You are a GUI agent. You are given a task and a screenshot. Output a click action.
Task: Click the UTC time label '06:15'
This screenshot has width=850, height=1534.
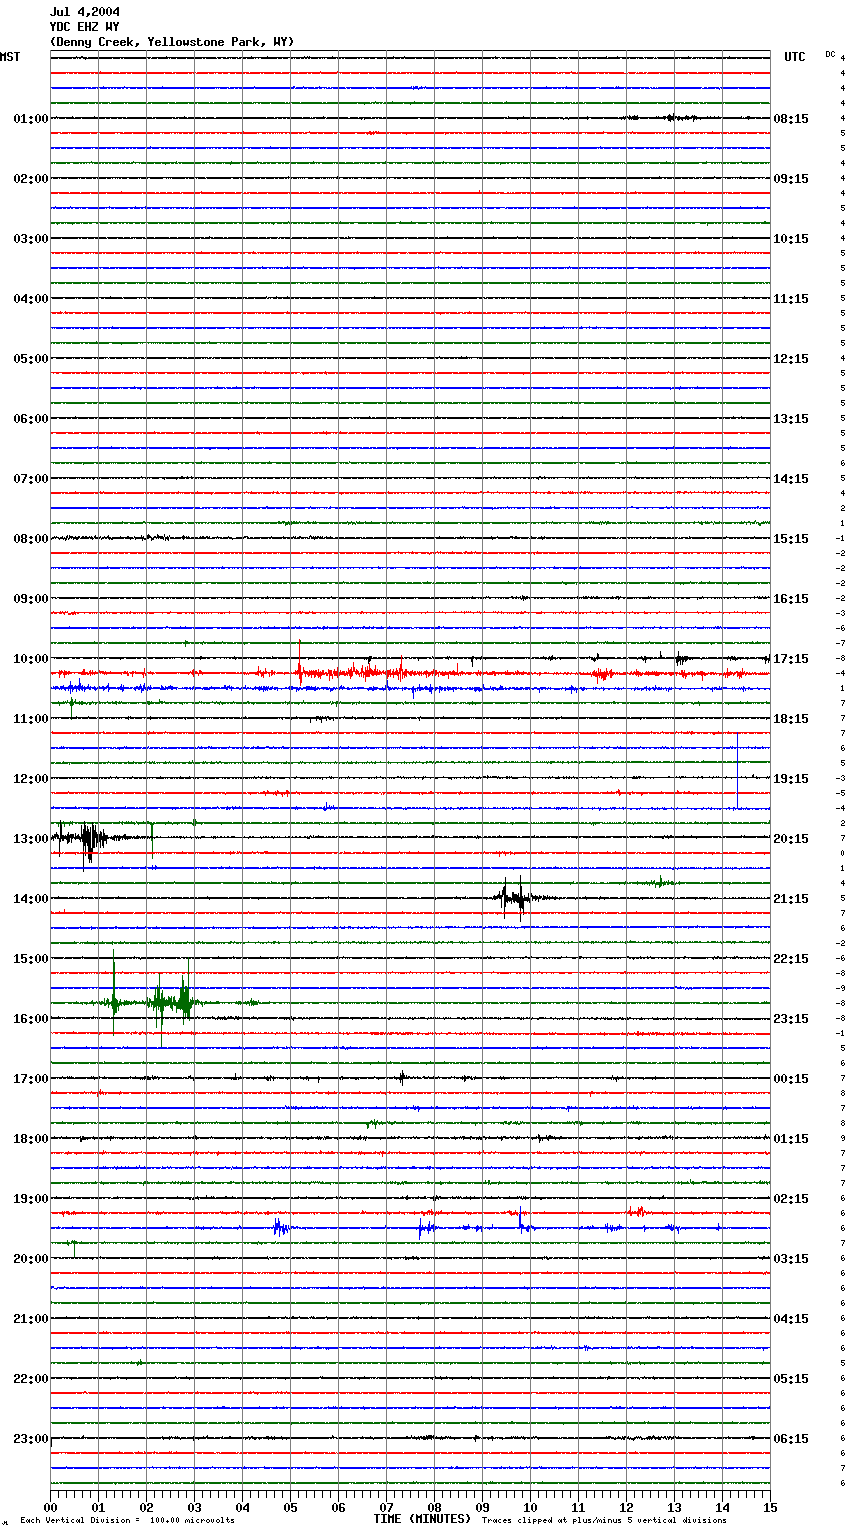point(791,1439)
